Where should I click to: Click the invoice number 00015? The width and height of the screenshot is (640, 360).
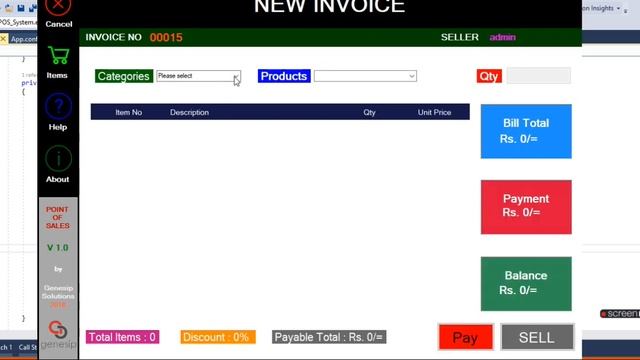click(166, 38)
